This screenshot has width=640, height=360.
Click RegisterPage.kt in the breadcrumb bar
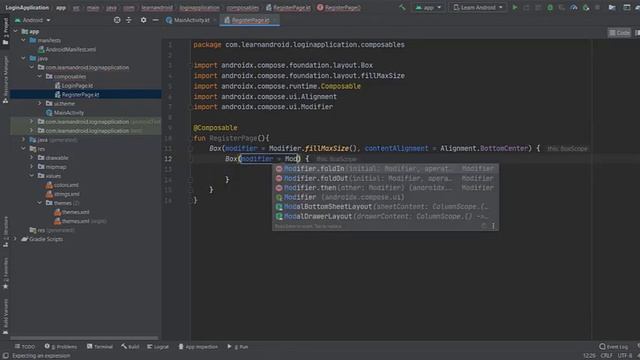(288, 7)
